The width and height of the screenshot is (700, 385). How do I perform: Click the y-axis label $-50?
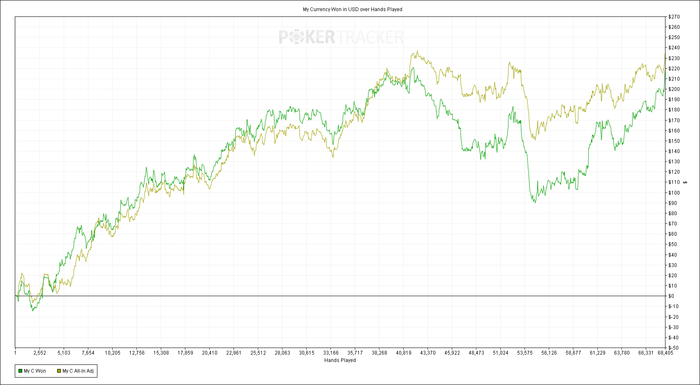(x=673, y=347)
